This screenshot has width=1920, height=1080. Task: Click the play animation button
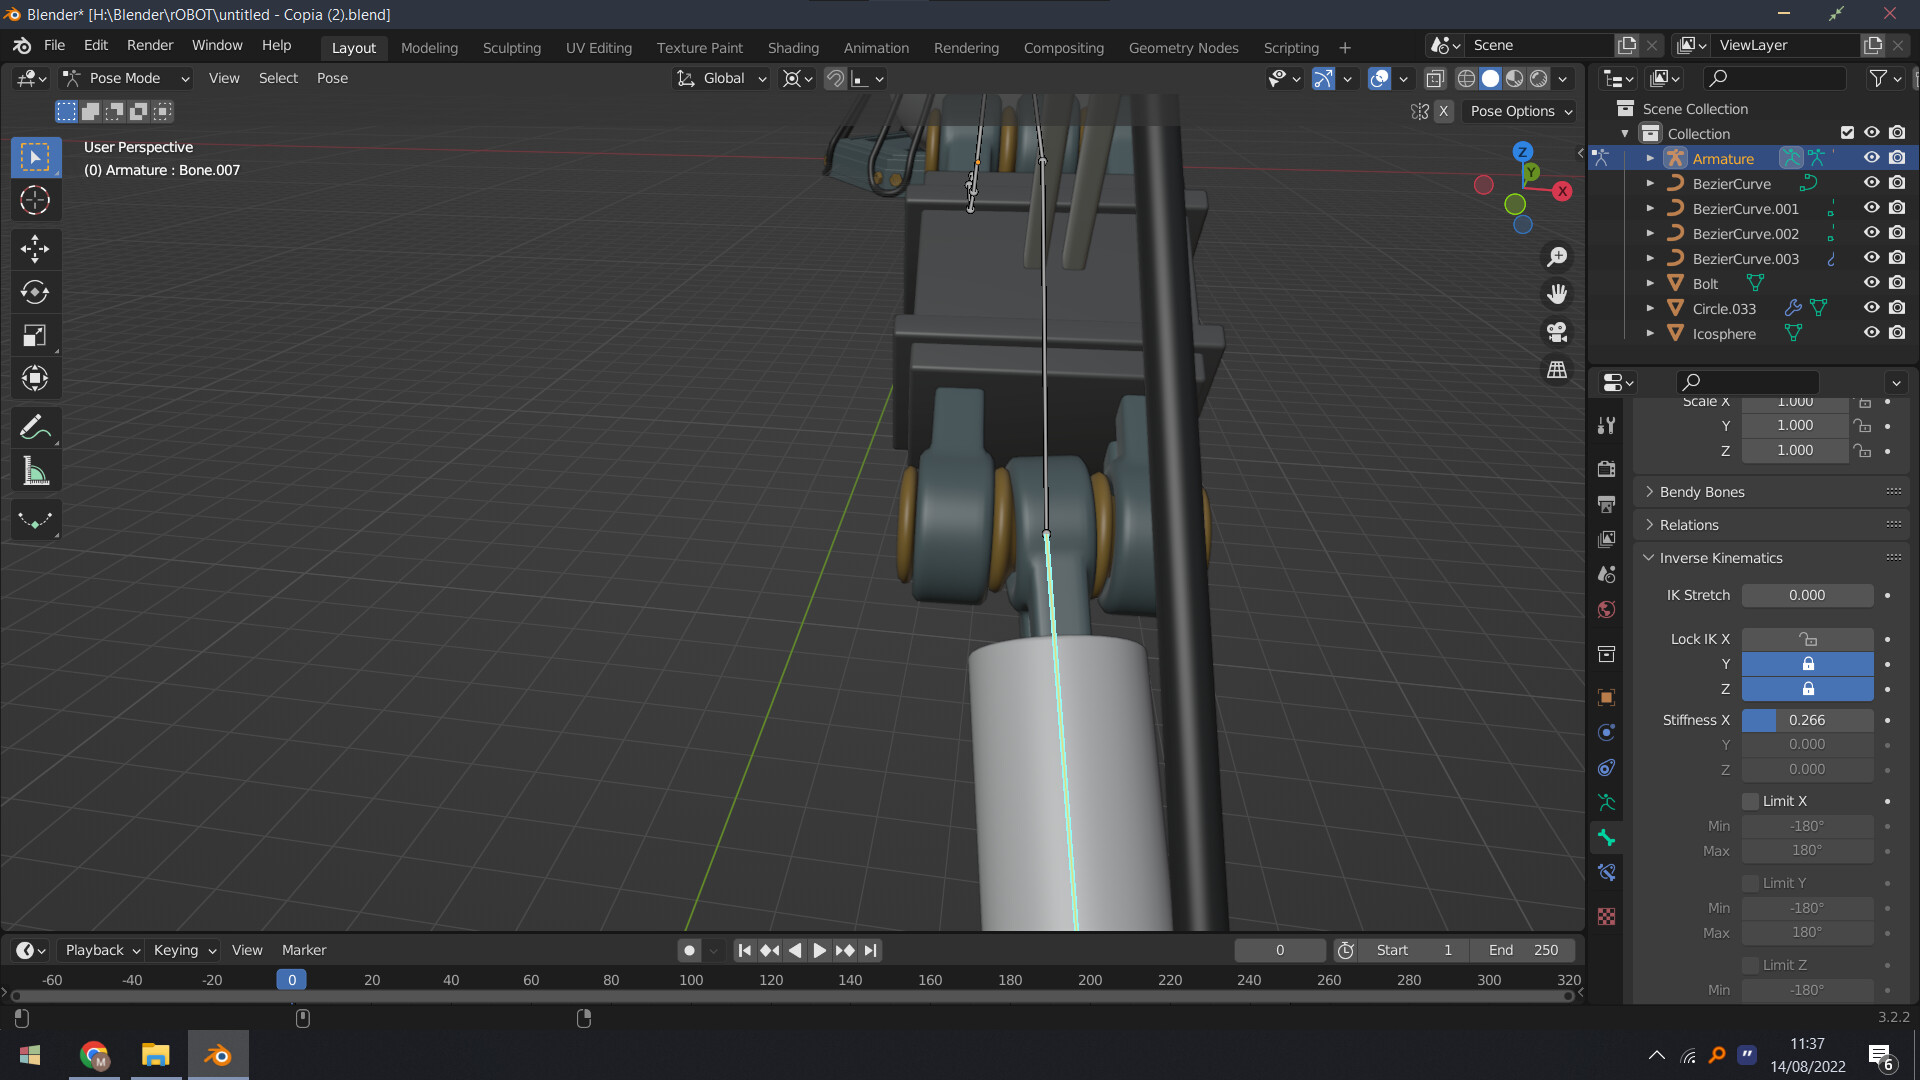pos(819,950)
